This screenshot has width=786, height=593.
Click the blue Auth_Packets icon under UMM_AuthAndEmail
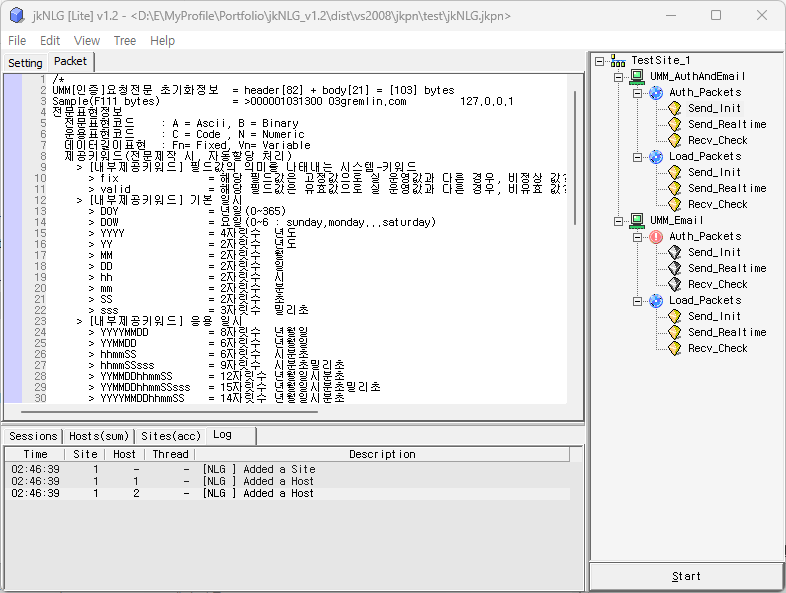pos(656,92)
